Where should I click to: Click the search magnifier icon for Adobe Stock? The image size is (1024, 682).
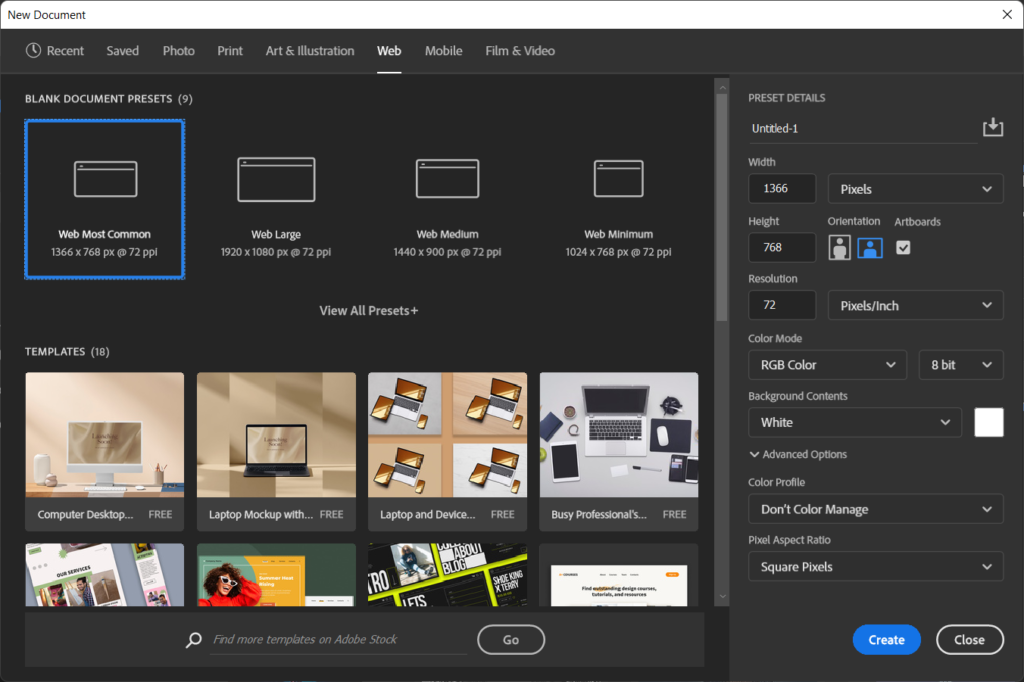tap(194, 640)
